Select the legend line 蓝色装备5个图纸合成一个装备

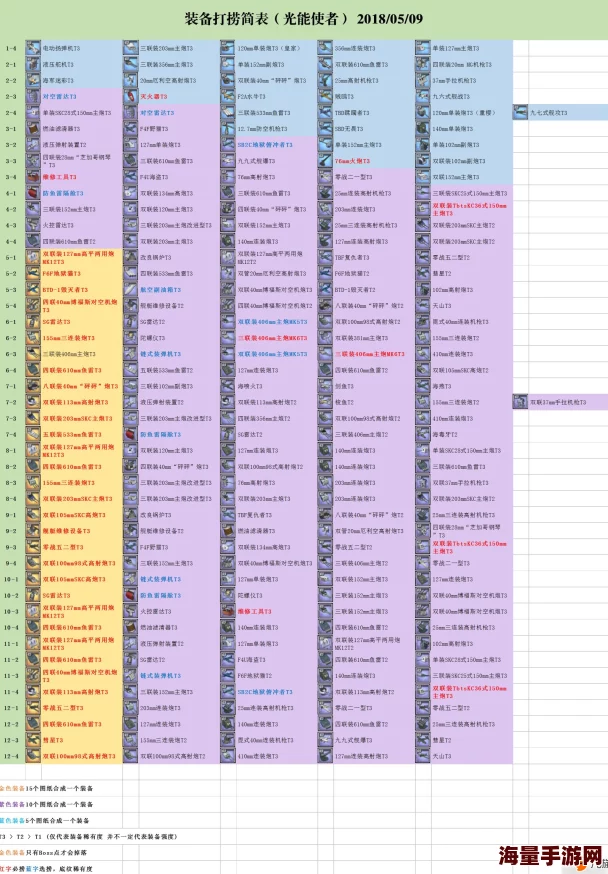(x=45, y=820)
